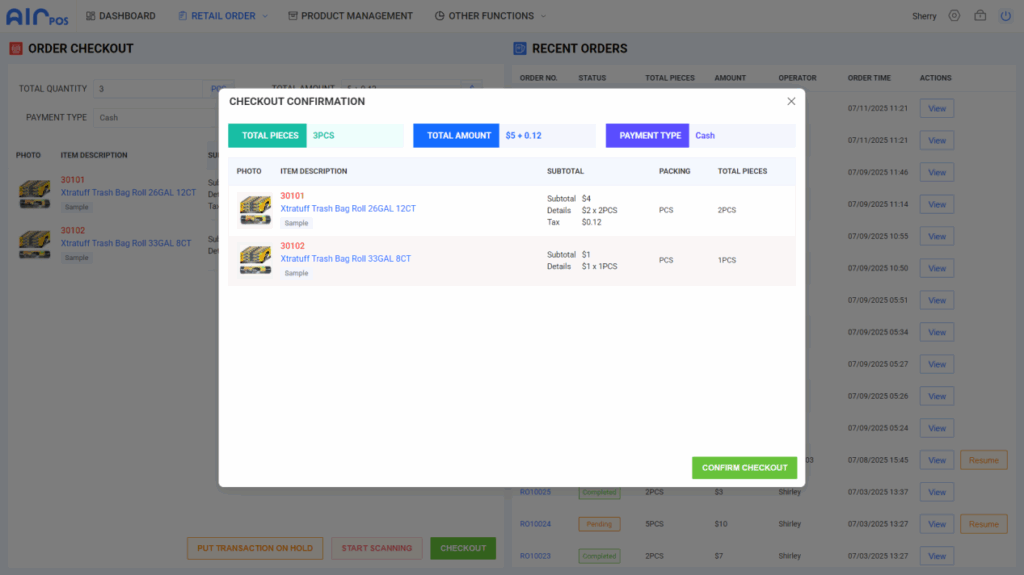Expand the Other Functions dropdown arrow
The width and height of the screenshot is (1024, 575).
click(543, 16)
